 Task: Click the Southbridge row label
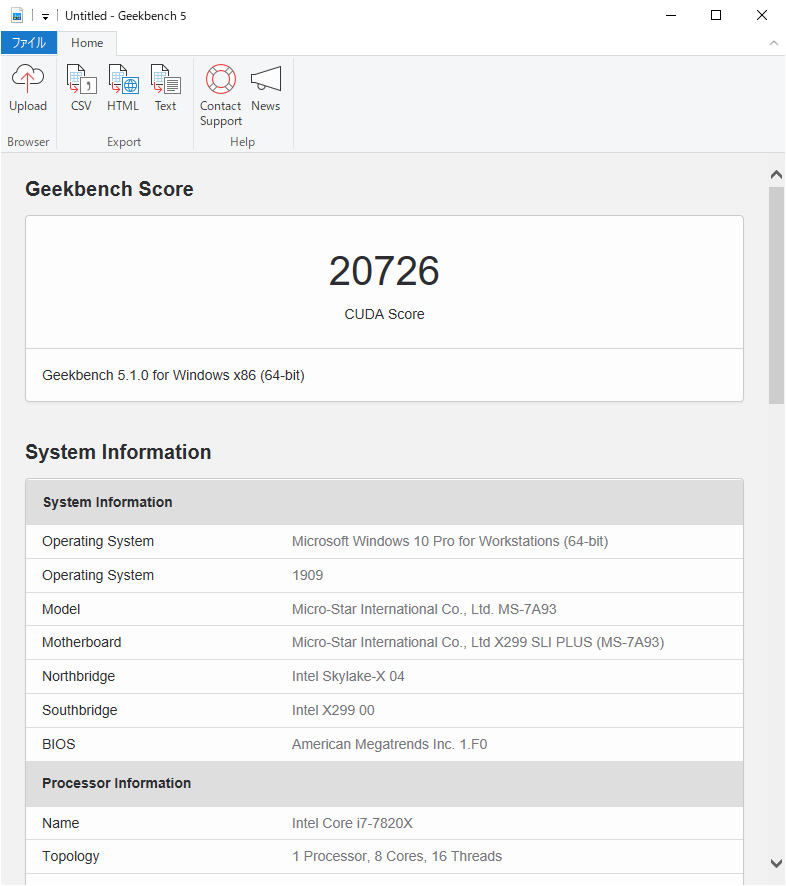tap(80, 710)
